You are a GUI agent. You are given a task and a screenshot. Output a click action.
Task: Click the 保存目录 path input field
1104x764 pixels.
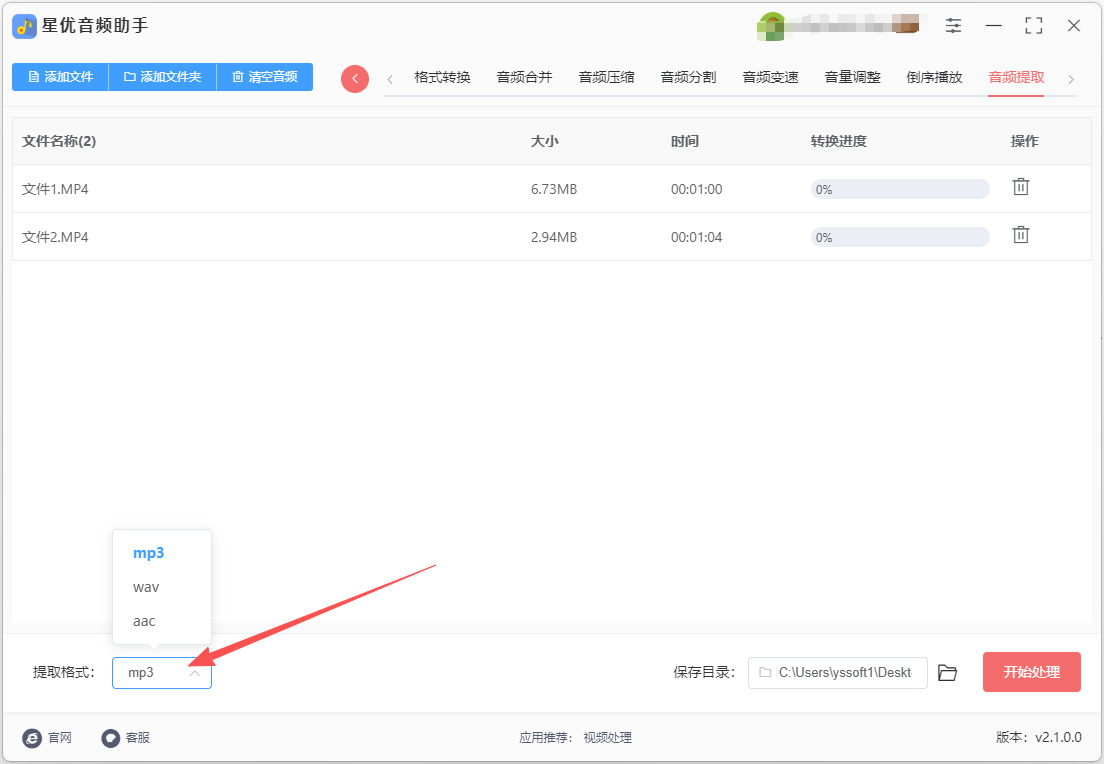[837, 672]
